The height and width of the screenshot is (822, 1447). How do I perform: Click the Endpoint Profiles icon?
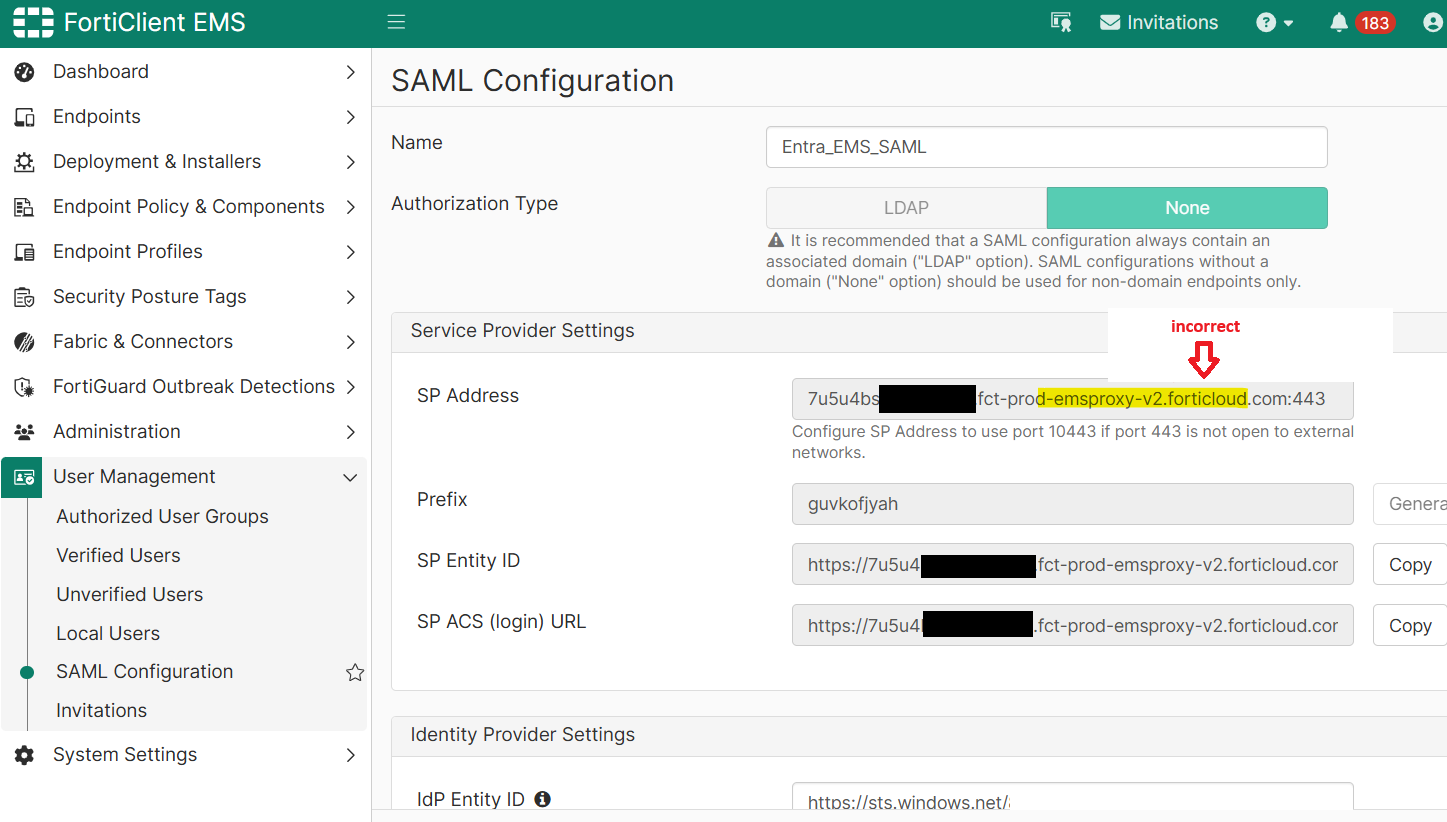point(24,252)
